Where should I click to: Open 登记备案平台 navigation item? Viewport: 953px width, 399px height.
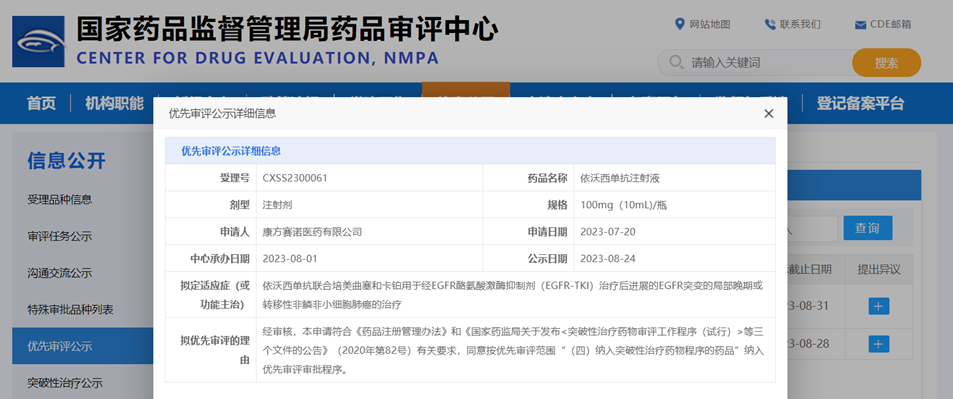(860, 103)
